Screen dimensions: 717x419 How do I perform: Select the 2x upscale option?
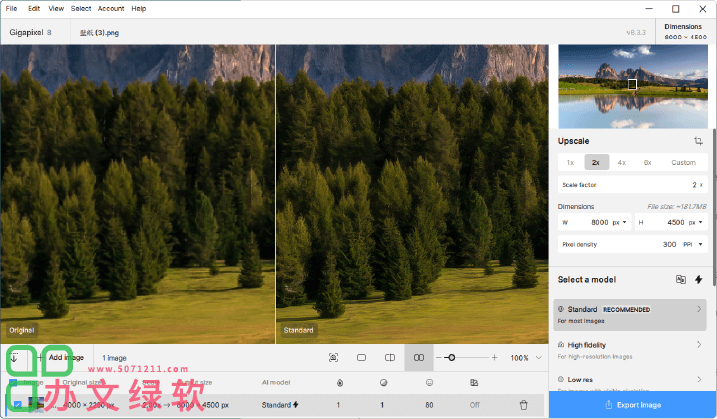click(596, 162)
